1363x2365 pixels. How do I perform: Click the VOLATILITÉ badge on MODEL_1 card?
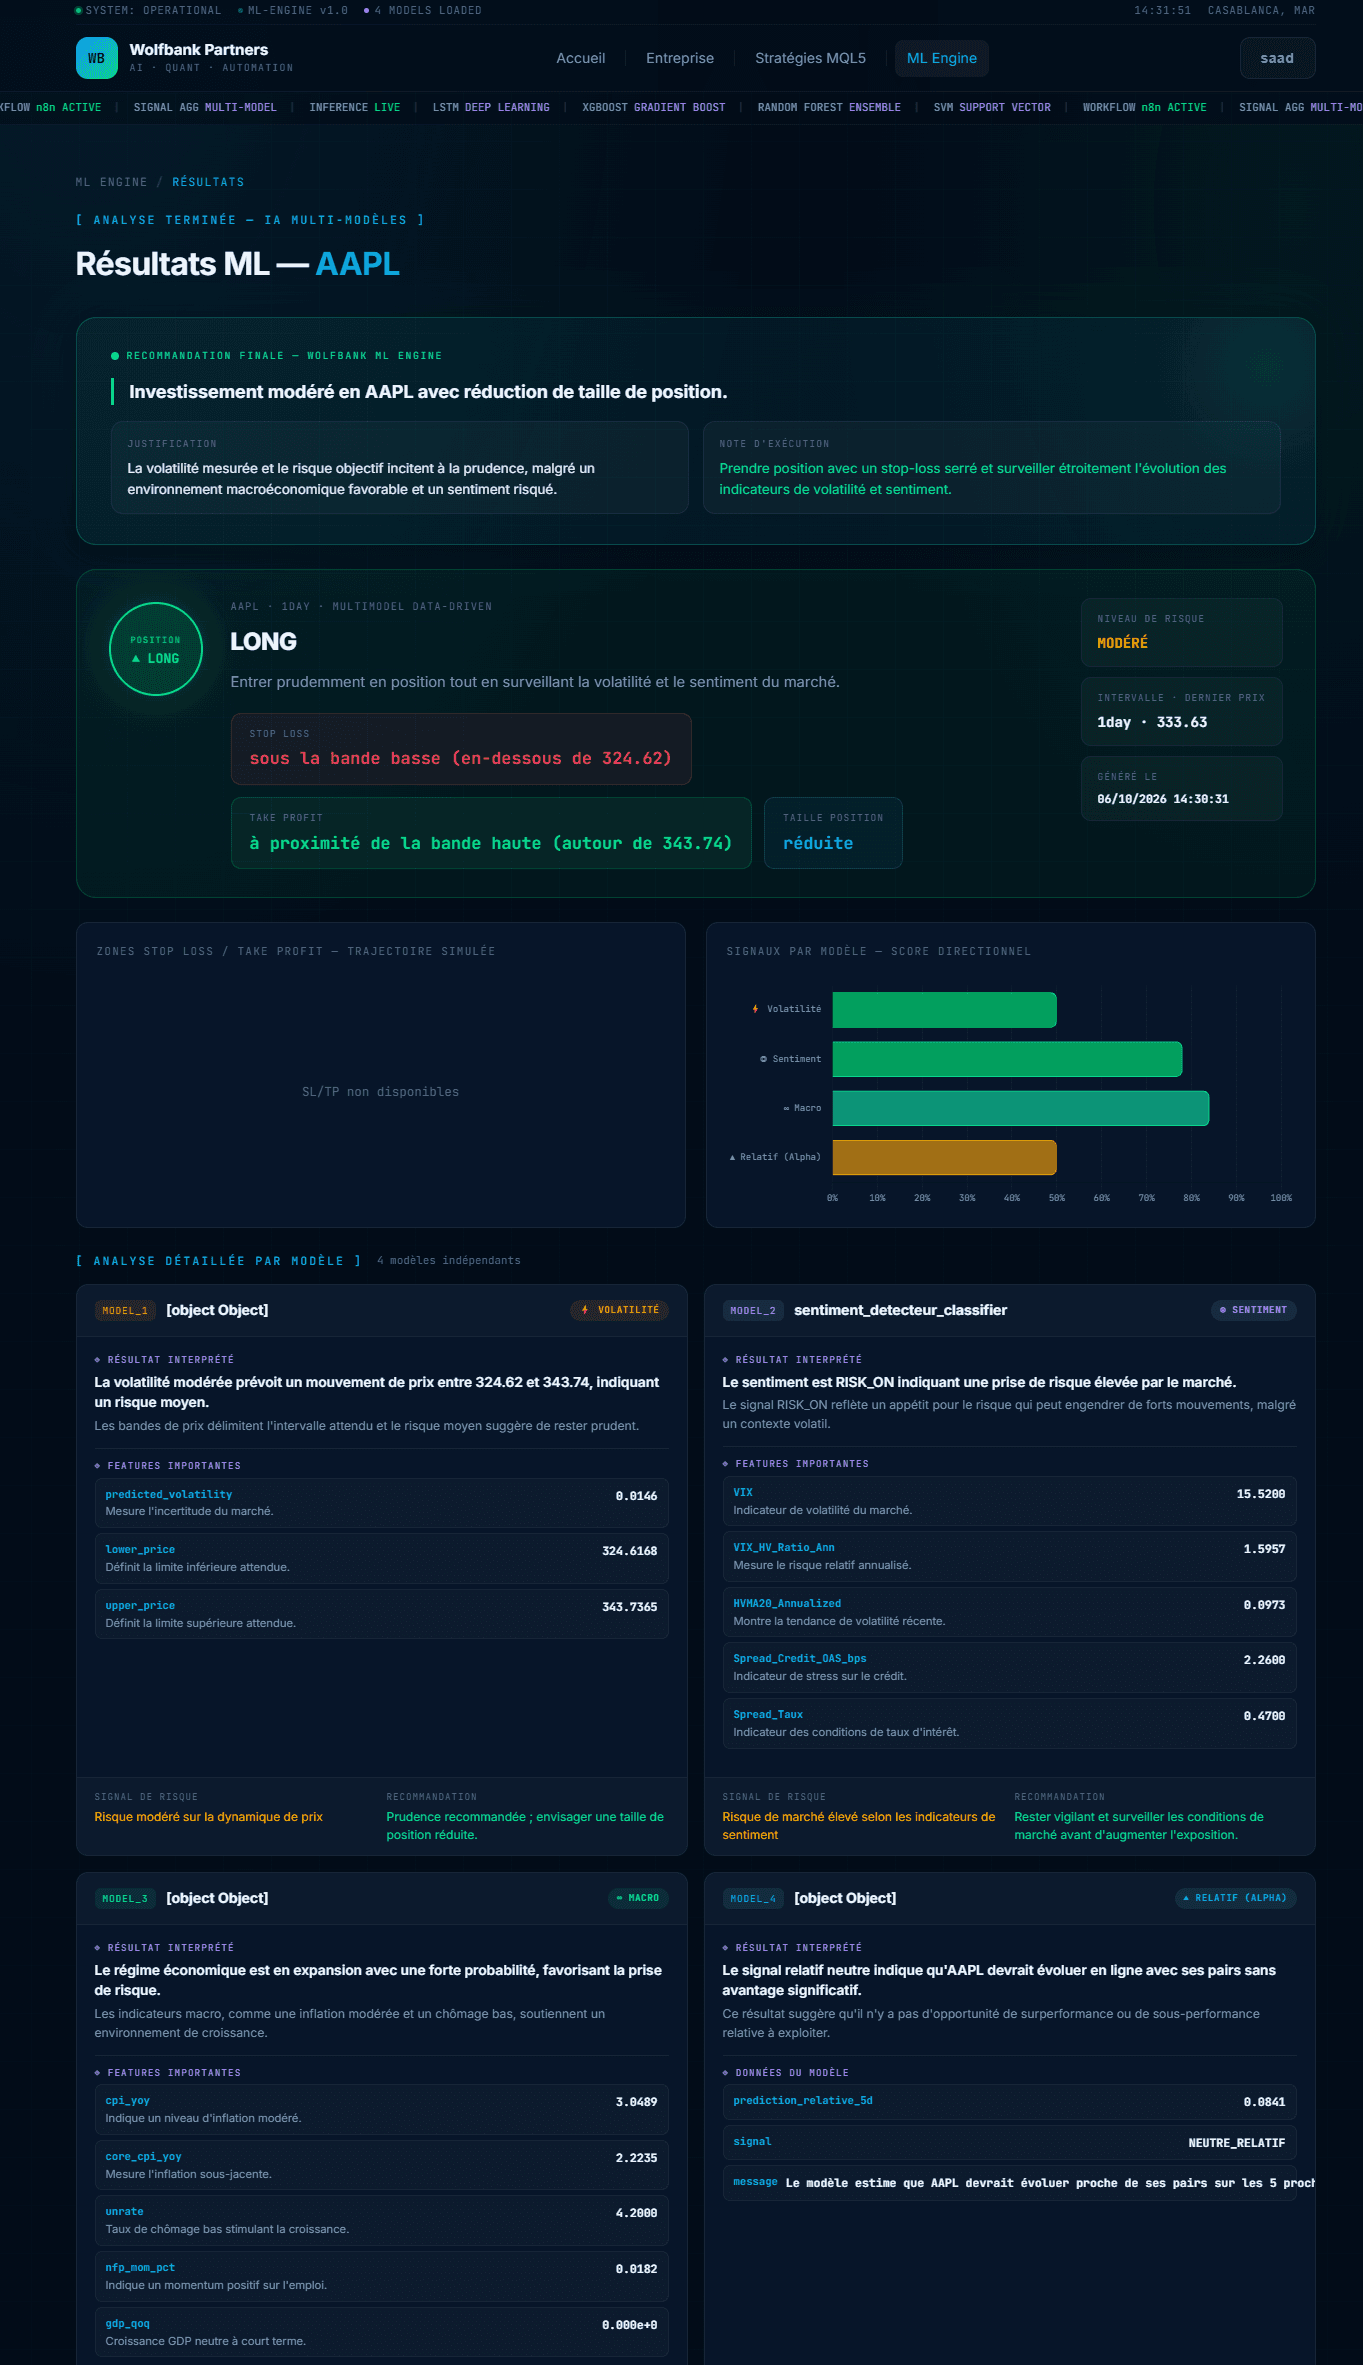tap(620, 1310)
